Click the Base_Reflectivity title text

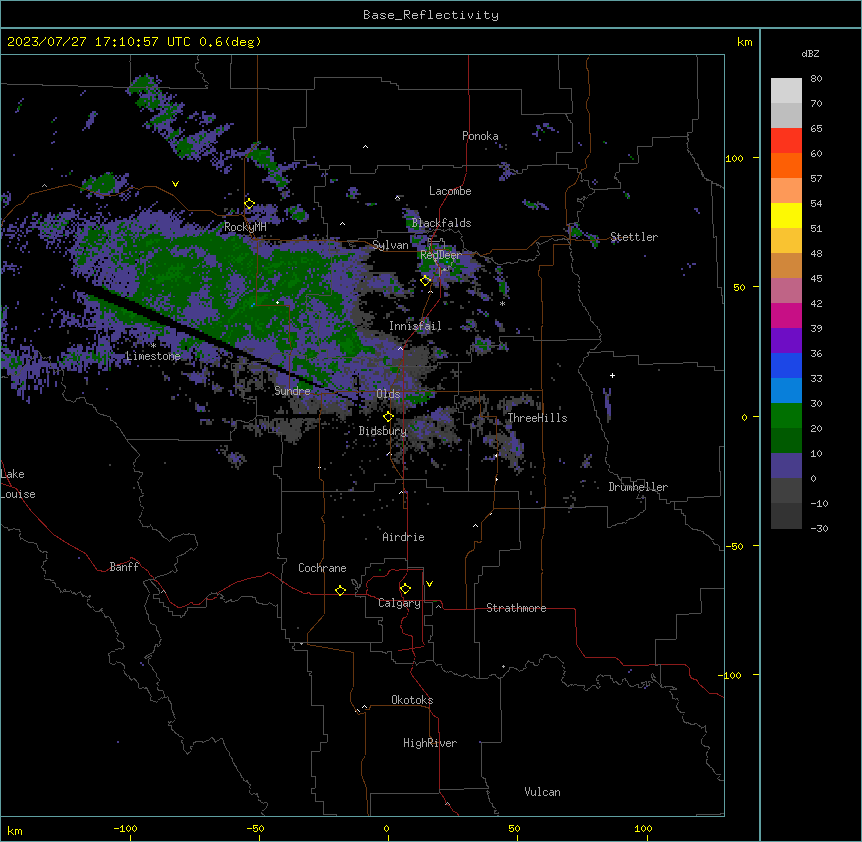431,15
